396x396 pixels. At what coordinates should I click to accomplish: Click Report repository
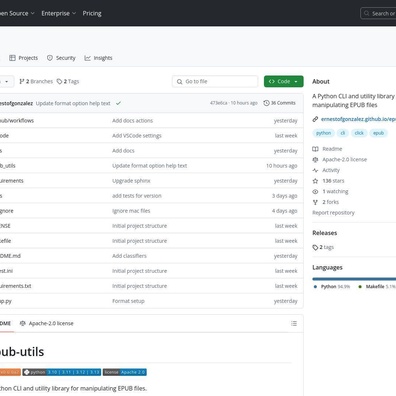click(x=333, y=213)
